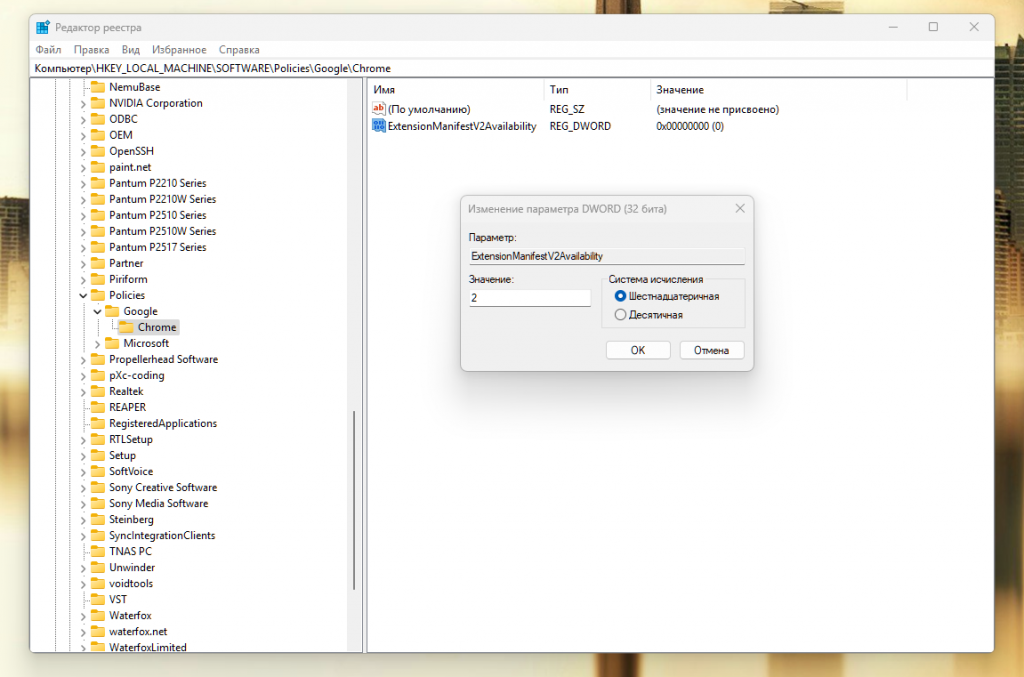Open the Справка menu
Viewport: 1024px width, 677px height.
[239, 50]
